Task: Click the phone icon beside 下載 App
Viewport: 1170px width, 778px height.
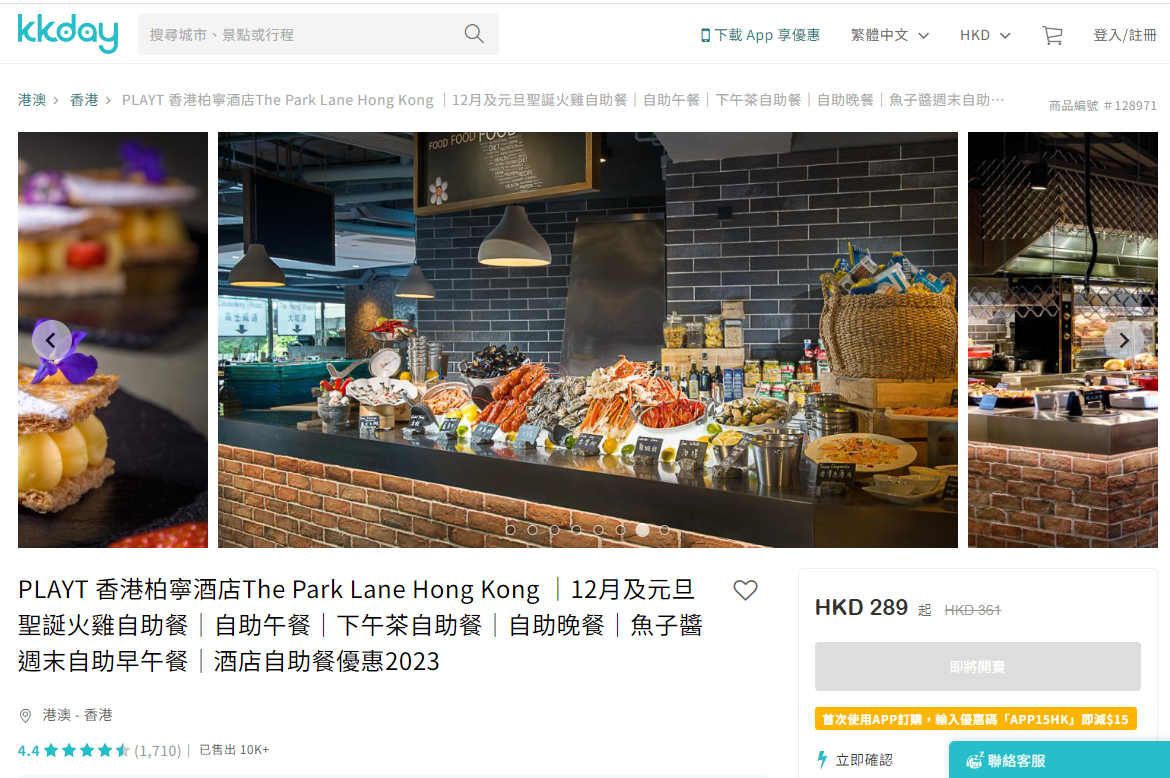Action: pos(705,35)
